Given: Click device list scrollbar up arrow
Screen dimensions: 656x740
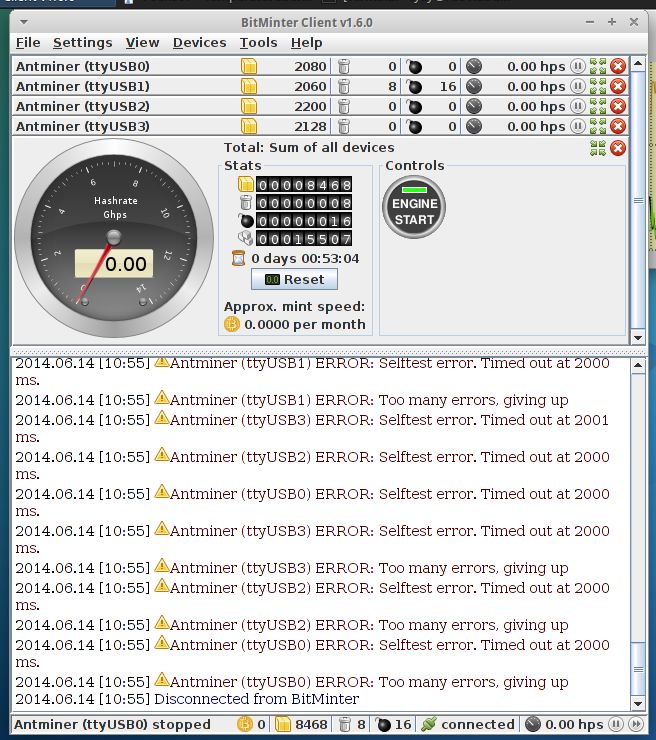Looking at the screenshot, I should [x=638, y=63].
